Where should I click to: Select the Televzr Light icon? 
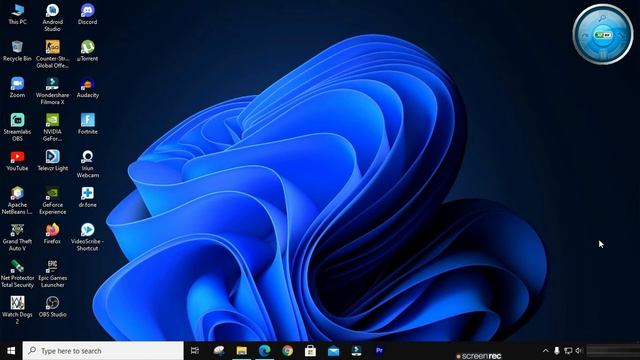pos(53,160)
